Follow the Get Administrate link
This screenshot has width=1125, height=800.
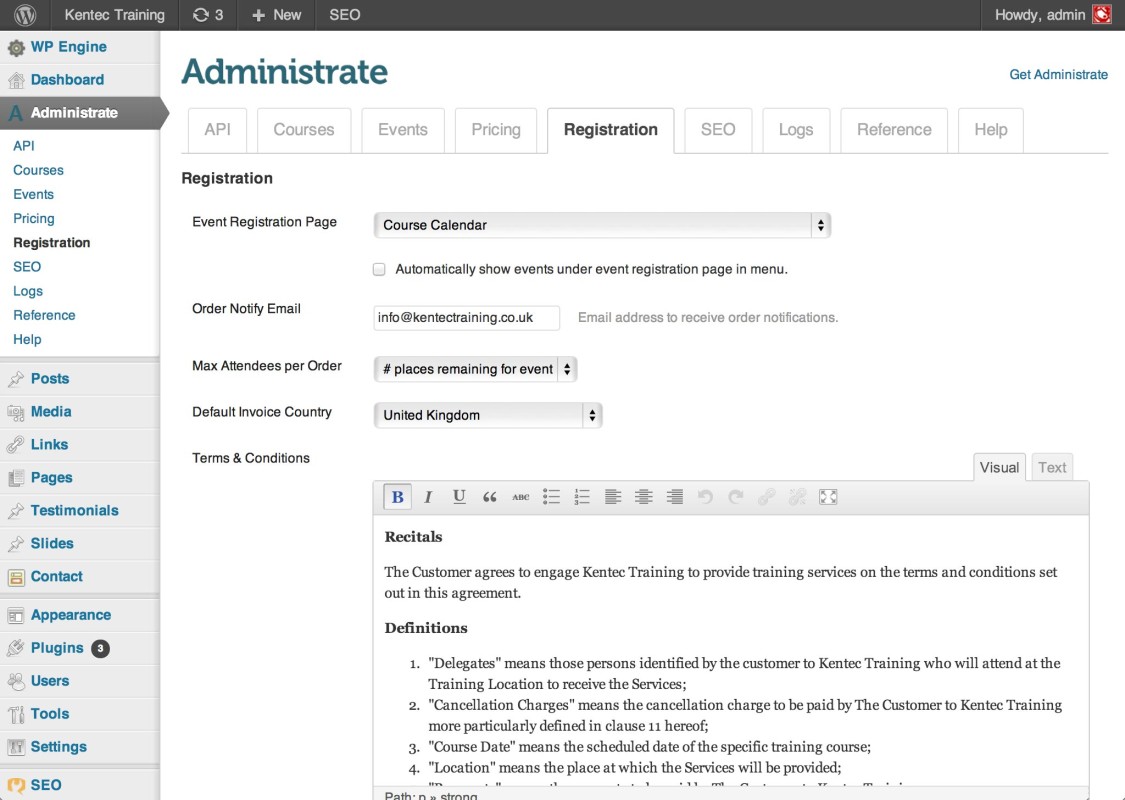(1058, 75)
